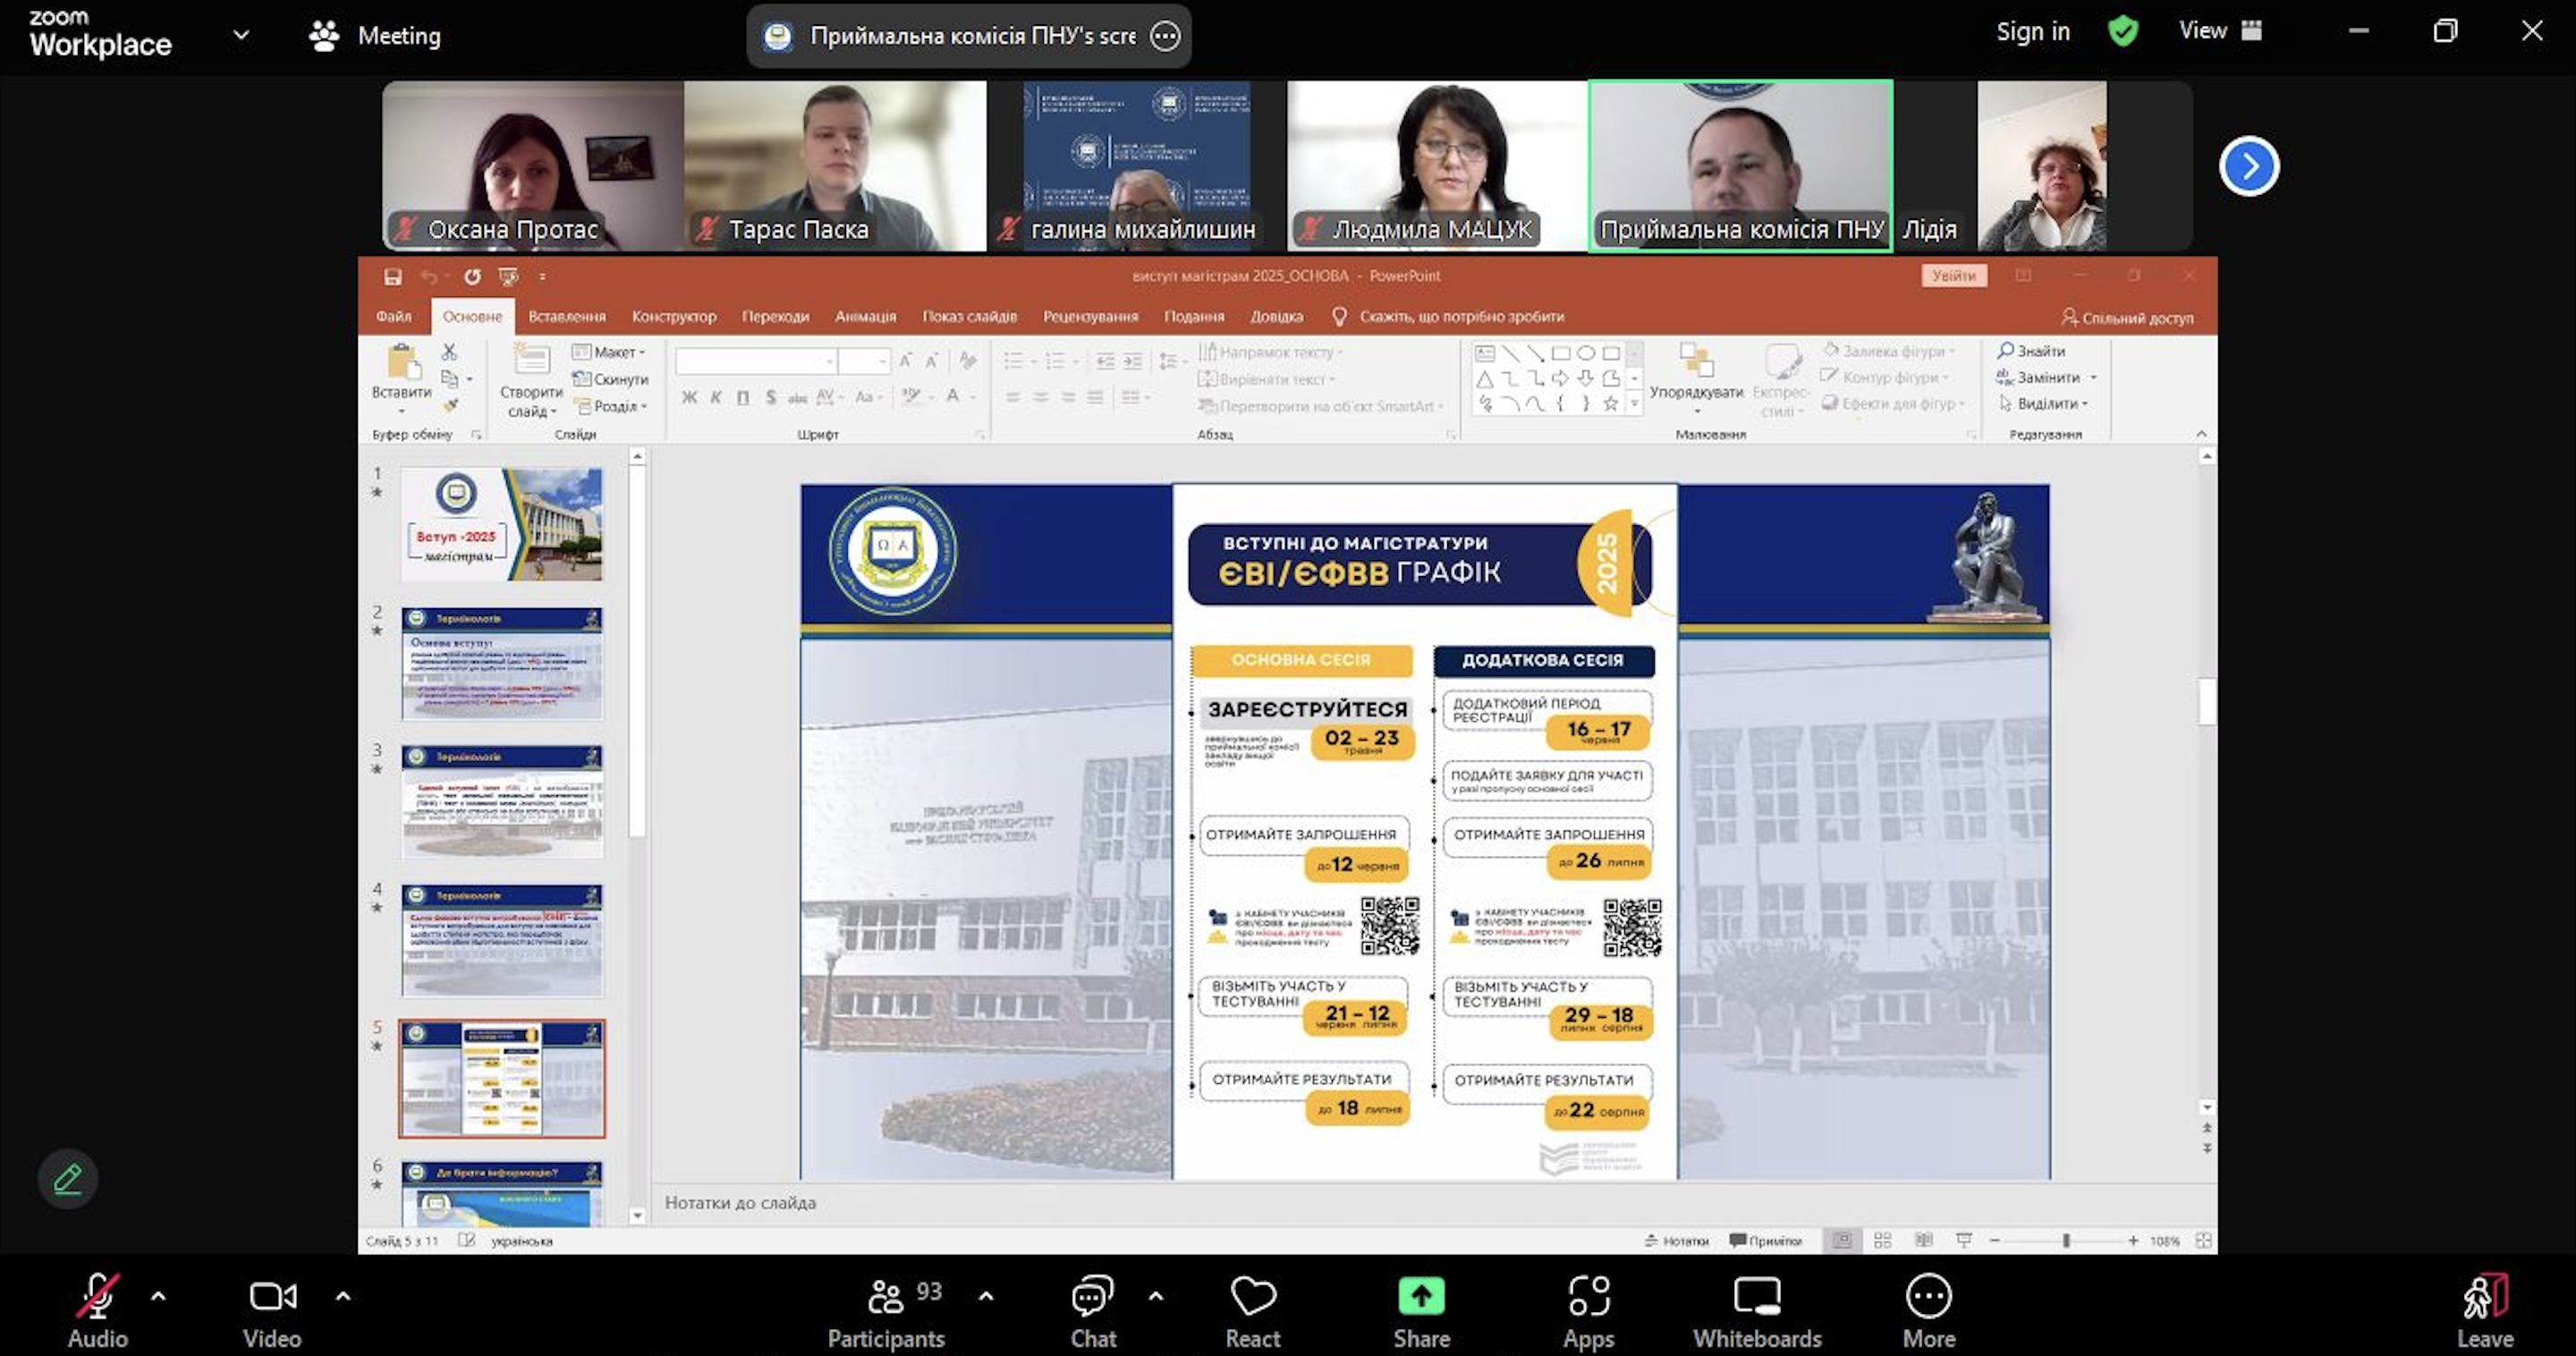
Task: Open Zoom Workplace dropdown chevron
Action: click(x=241, y=35)
